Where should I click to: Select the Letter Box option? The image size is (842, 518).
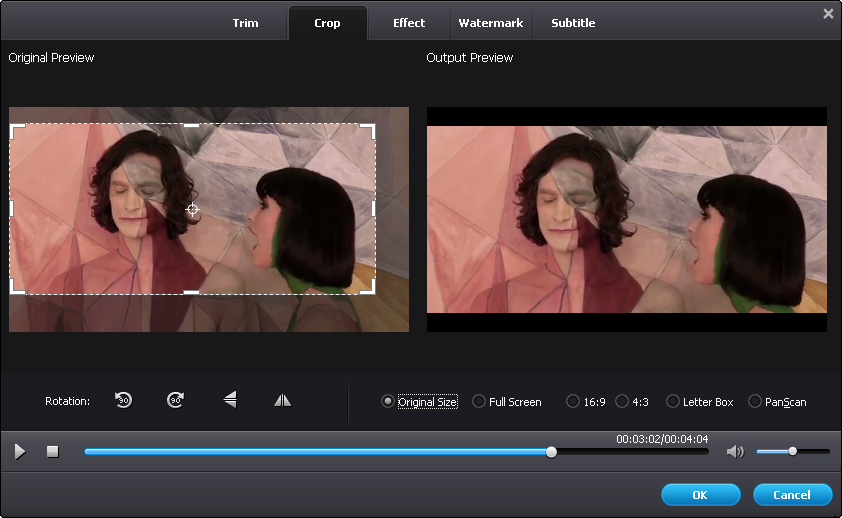tap(673, 402)
